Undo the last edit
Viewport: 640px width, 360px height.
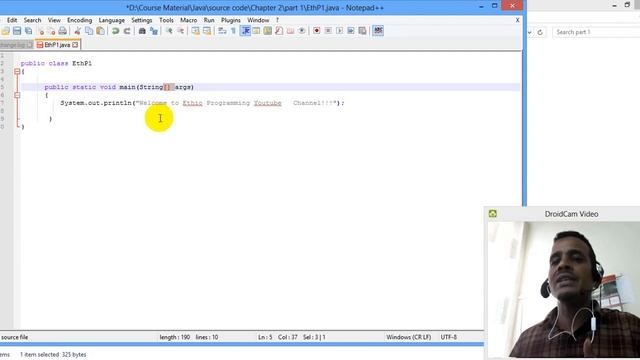point(116,31)
